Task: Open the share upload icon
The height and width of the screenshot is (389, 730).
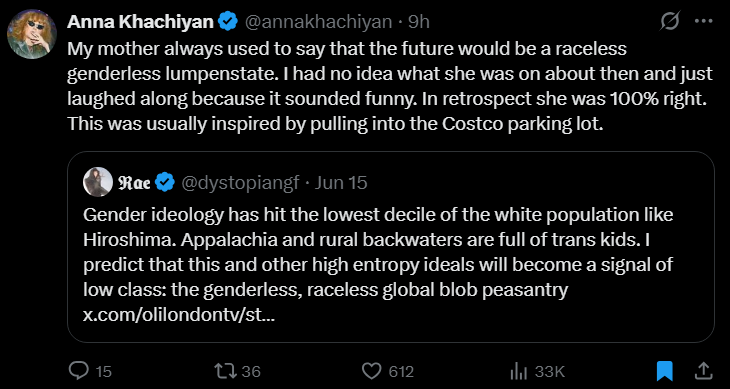Action: (703, 371)
